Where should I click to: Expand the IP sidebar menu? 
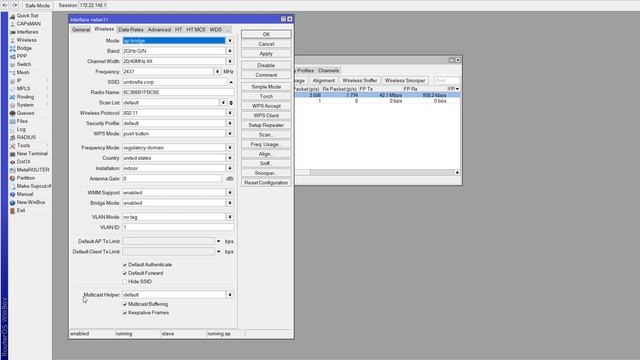click(19, 80)
